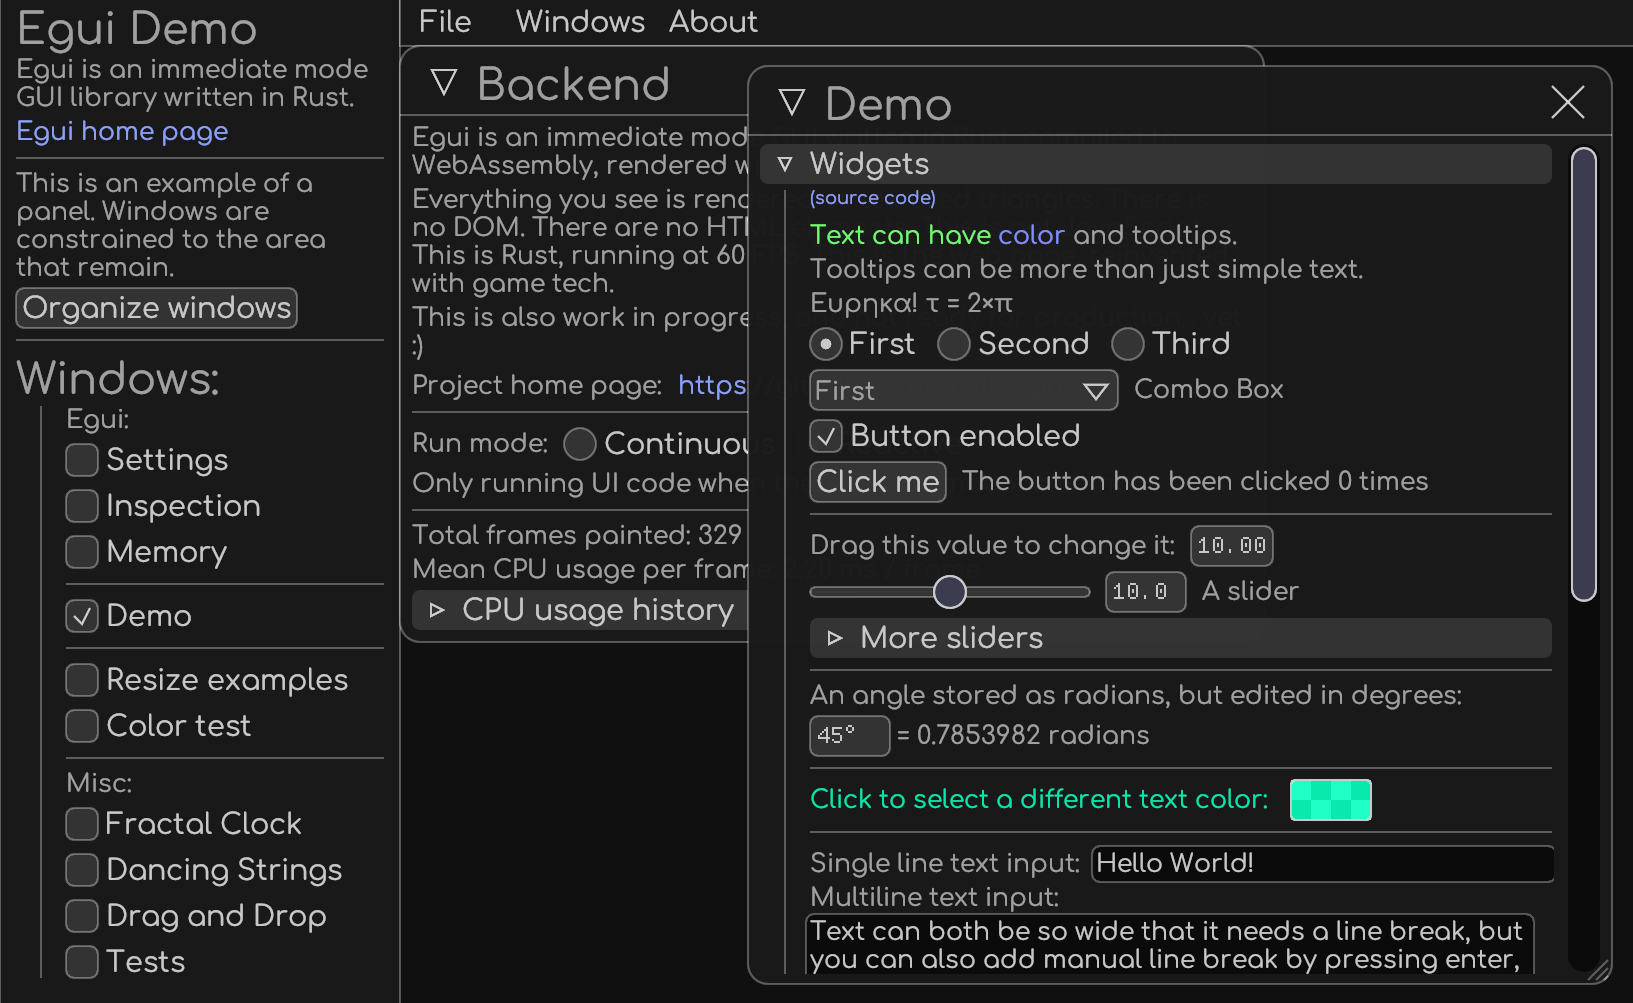Image resolution: width=1633 pixels, height=1003 pixels.
Task: Click the slider handle
Action: [x=950, y=592]
